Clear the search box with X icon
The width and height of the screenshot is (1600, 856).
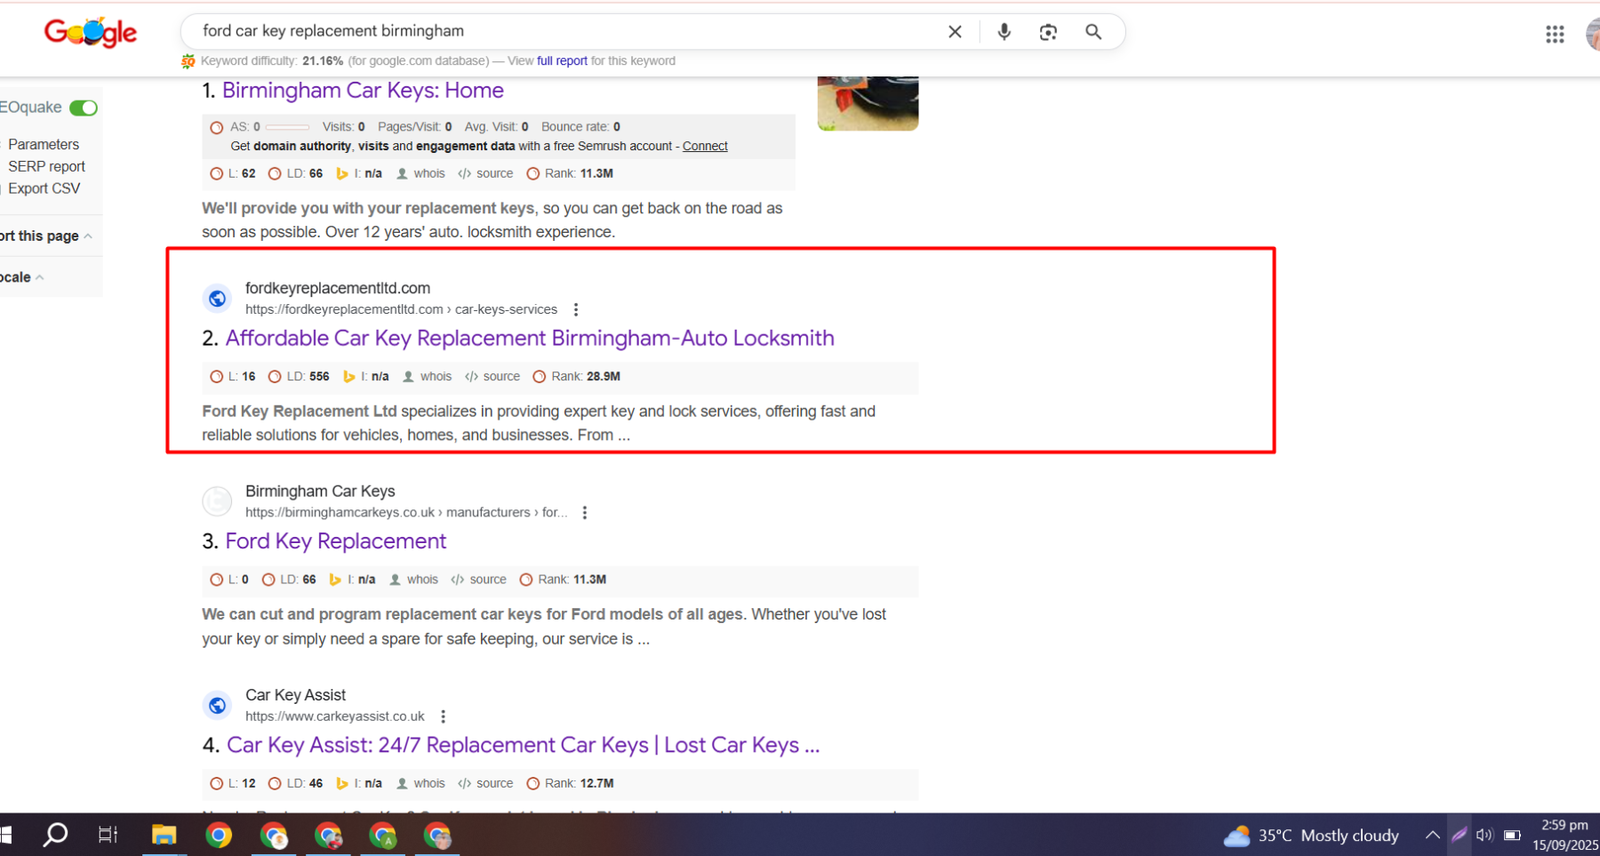coord(955,32)
